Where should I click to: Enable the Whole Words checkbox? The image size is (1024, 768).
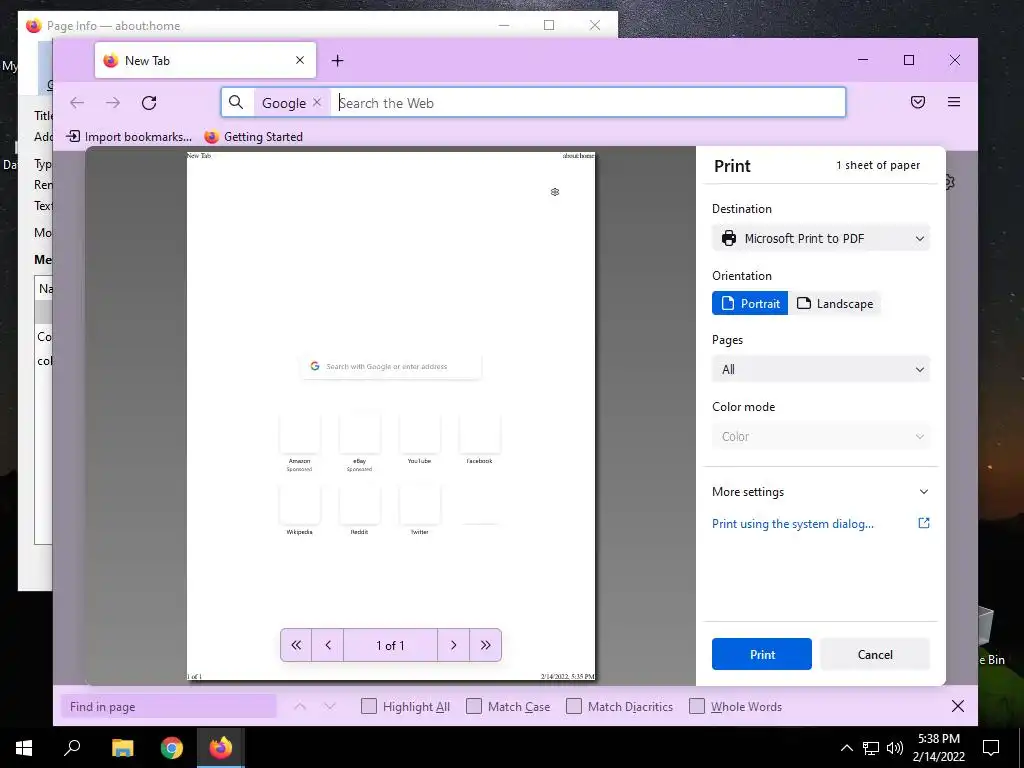click(x=697, y=707)
